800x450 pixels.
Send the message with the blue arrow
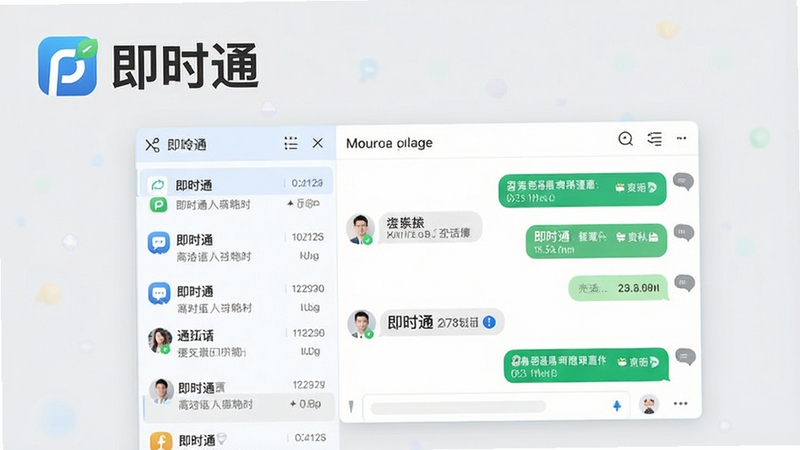(617, 406)
